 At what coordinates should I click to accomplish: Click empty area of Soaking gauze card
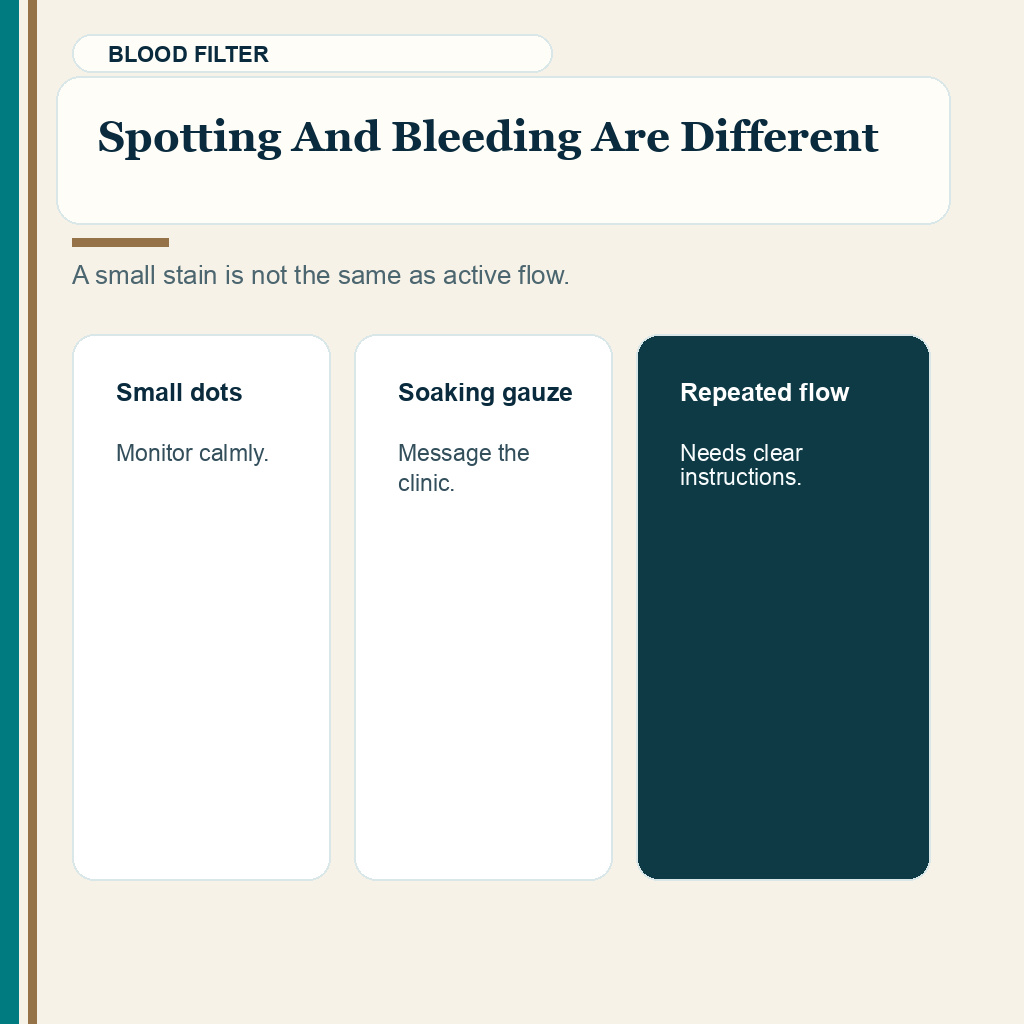(x=483, y=686)
